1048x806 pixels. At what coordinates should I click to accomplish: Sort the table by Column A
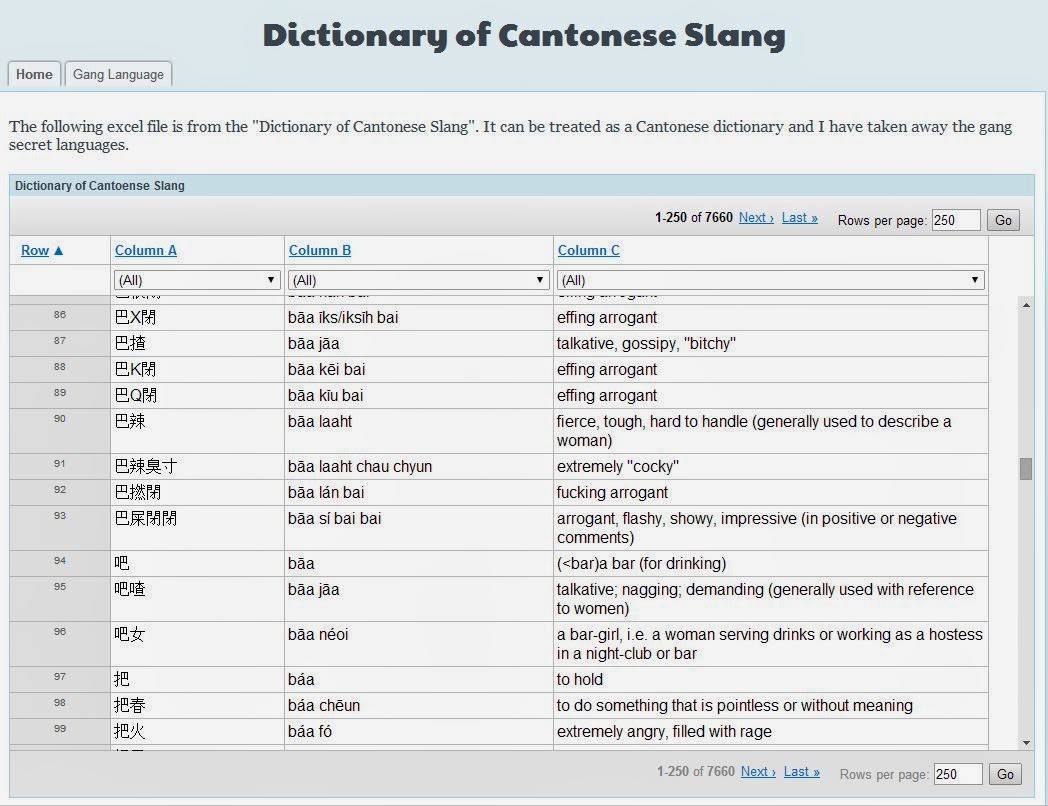[146, 250]
